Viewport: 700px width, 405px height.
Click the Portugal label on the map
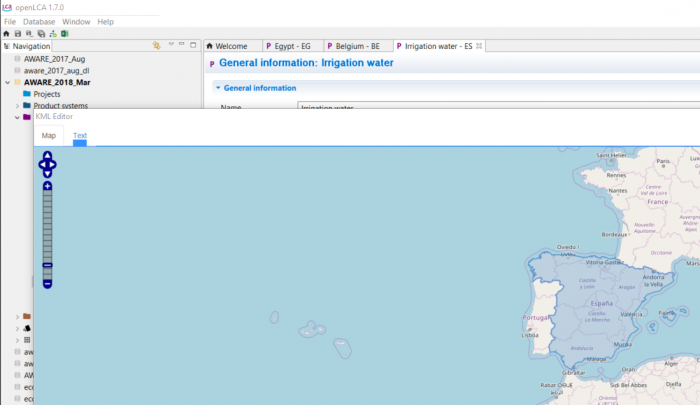click(535, 317)
